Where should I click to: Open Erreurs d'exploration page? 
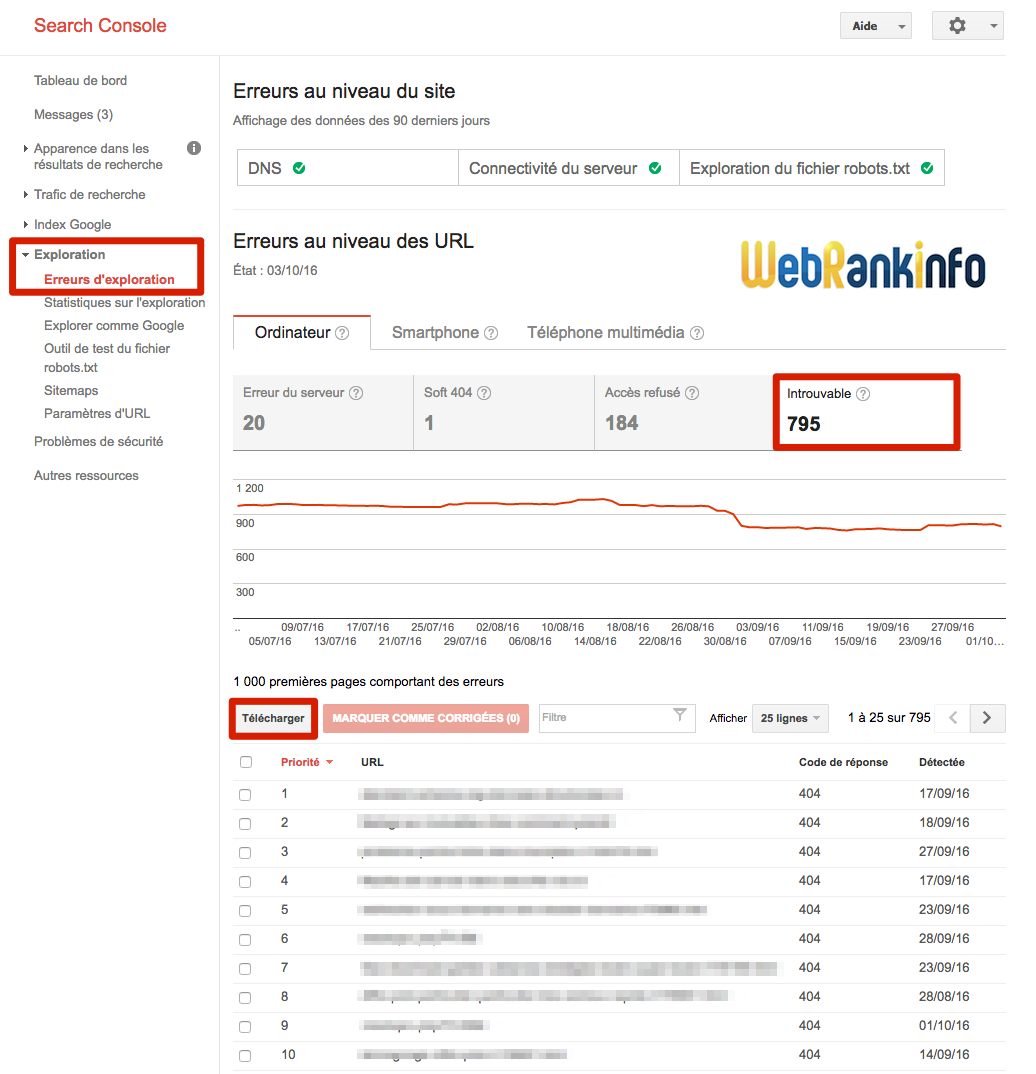[x=110, y=279]
